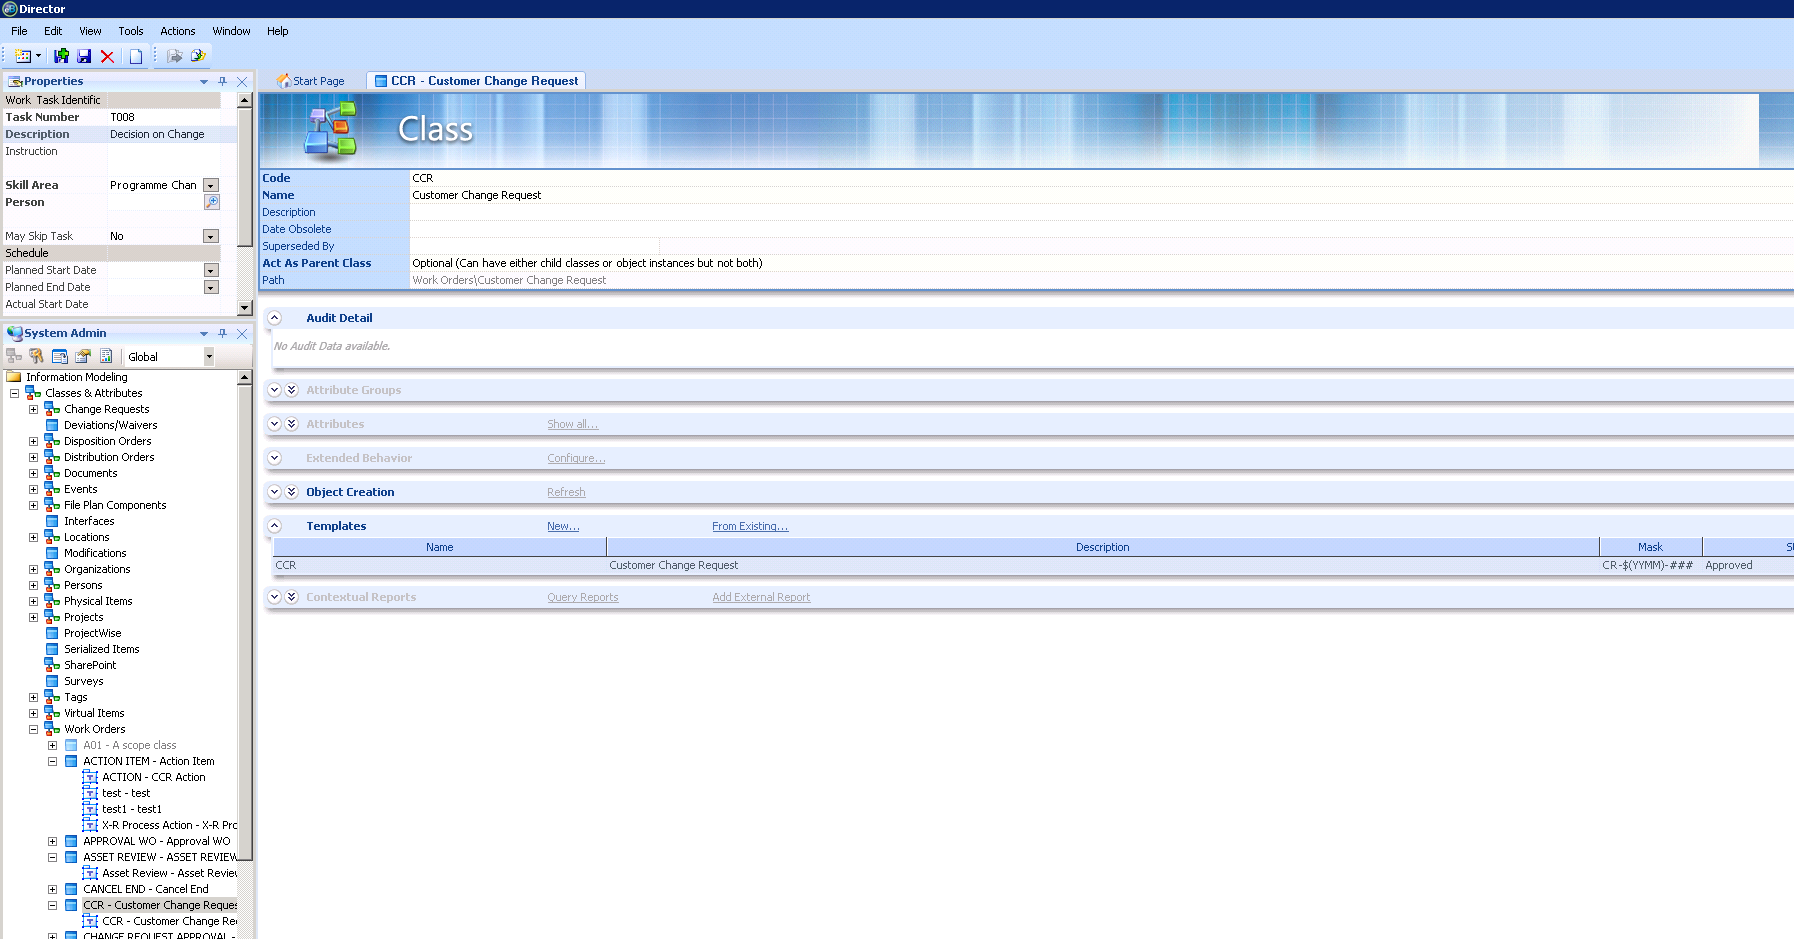This screenshot has width=1794, height=939.
Task: Collapse the ACTION ITEM - Action Item node
Action: 52,761
